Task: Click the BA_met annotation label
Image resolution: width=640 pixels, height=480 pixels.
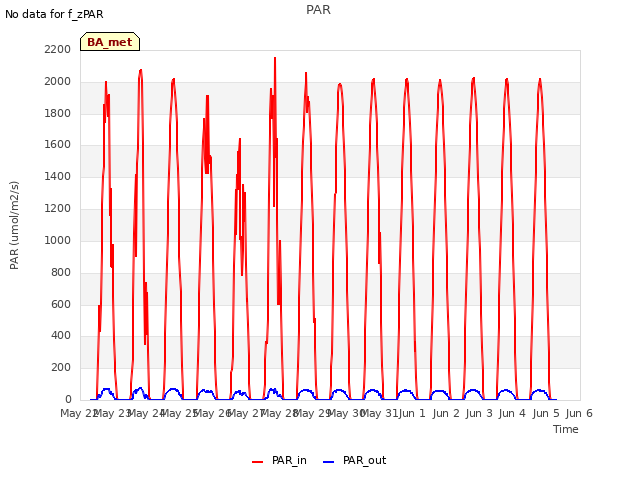Action: (x=110, y=42)
